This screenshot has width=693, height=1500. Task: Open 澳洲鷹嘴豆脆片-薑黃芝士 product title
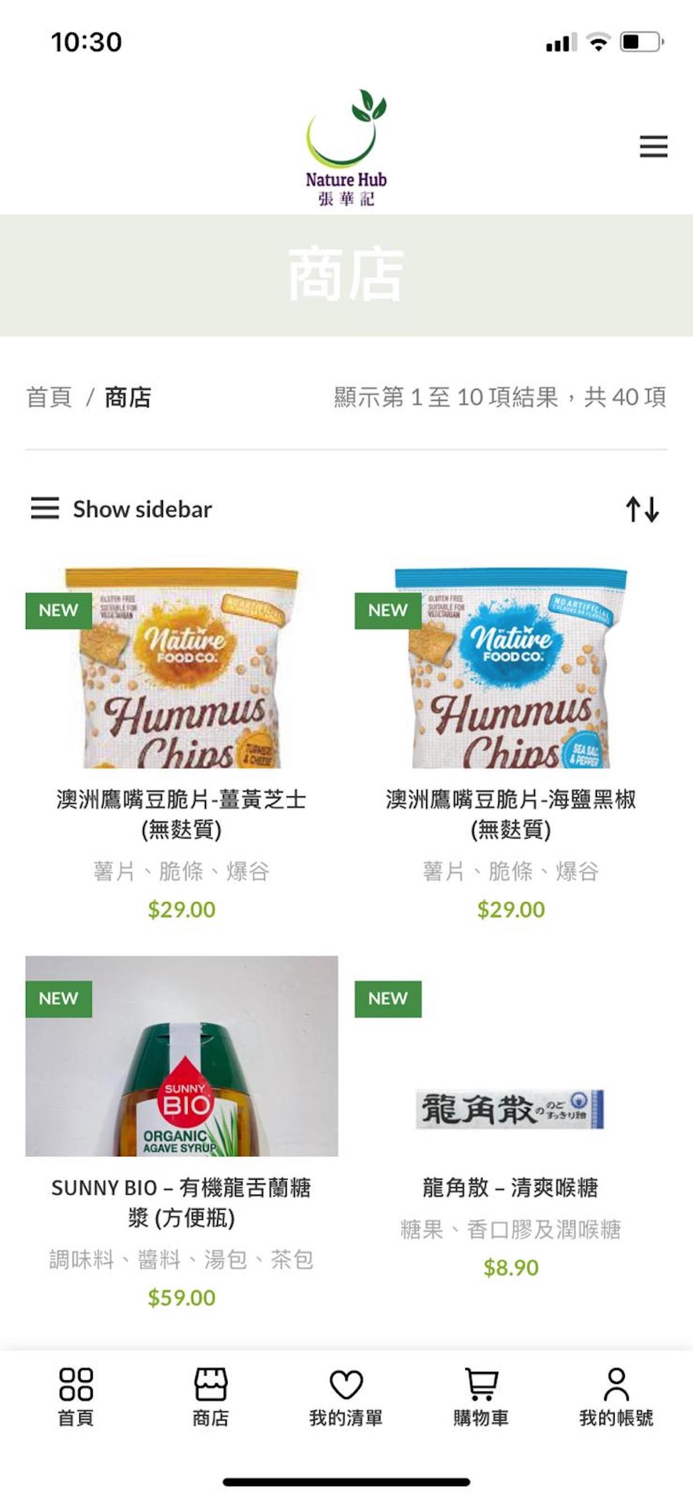(x=181, y=814)
